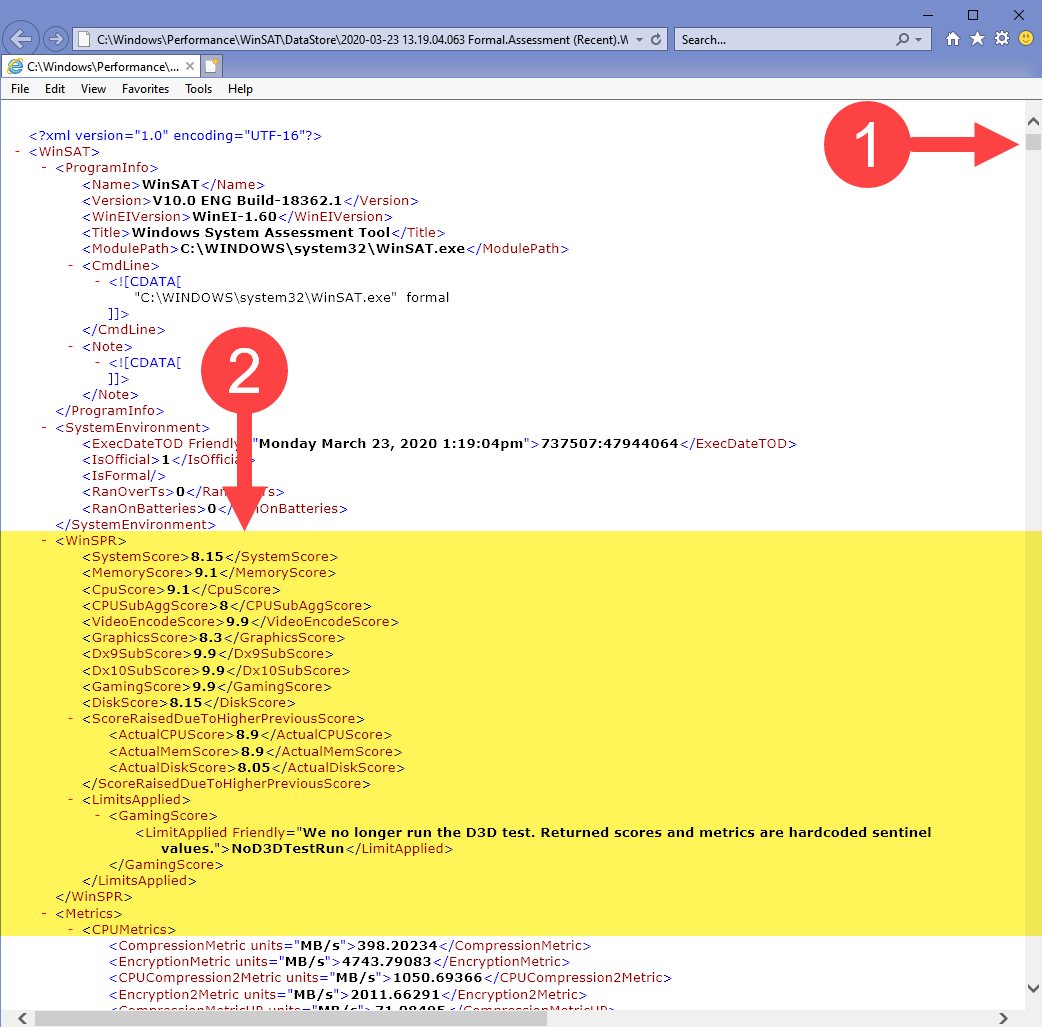Image resolution: width=1042 pixels, height=1027 pixels.
Task: Minimize the Internet Explorer window
Action: pos(928,15)
